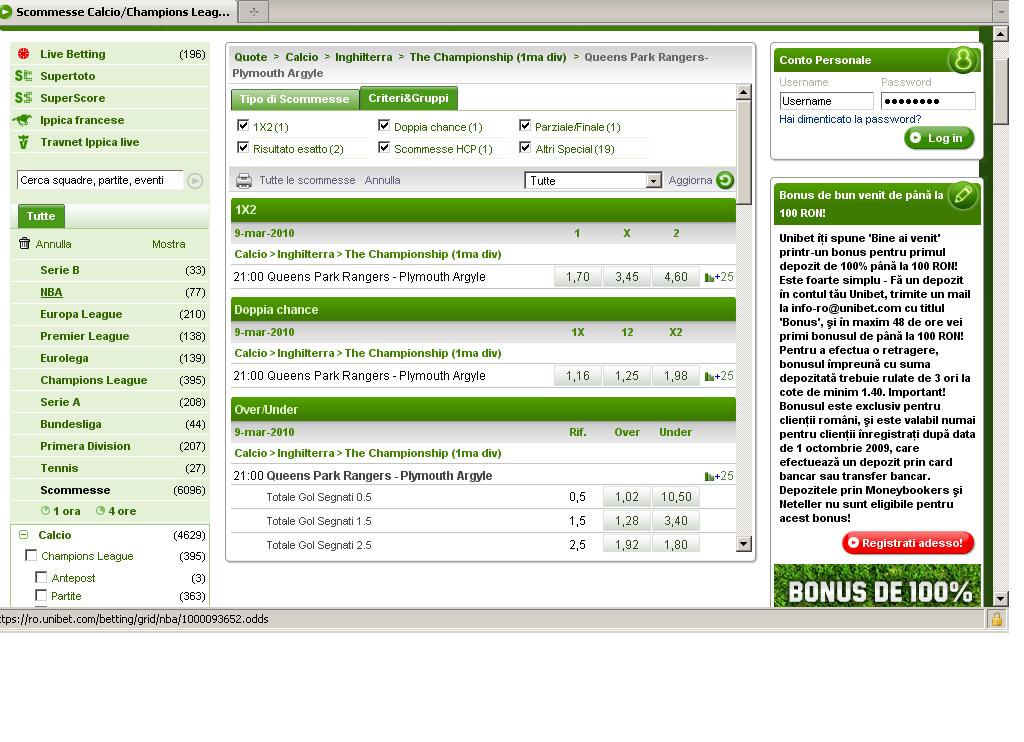Image resolution: width=1024 pixels, height=742 pixels.
Task: Click the trash icon beside sidebar Annulla
Action: pos(25,244)
